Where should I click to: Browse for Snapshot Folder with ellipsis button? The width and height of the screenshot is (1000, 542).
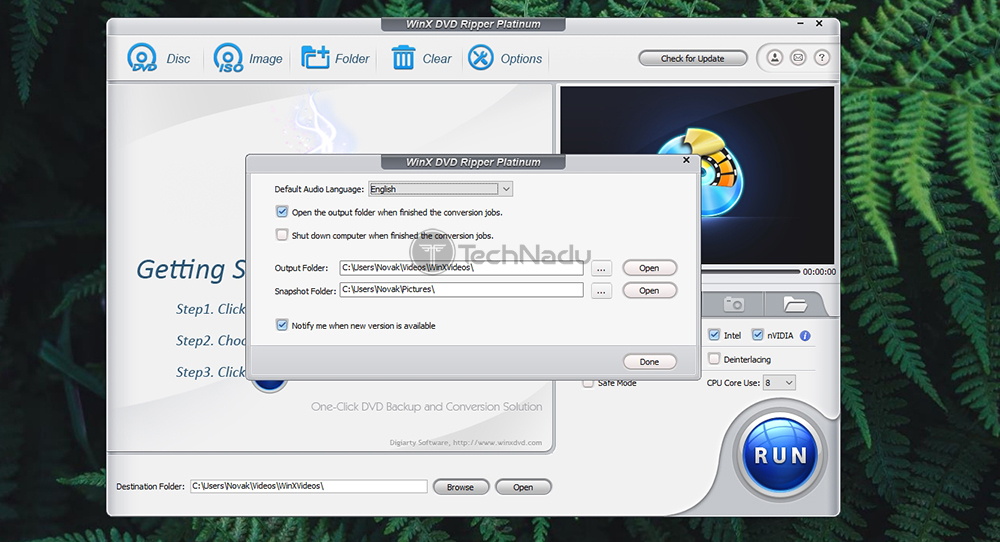click(601, 291)
